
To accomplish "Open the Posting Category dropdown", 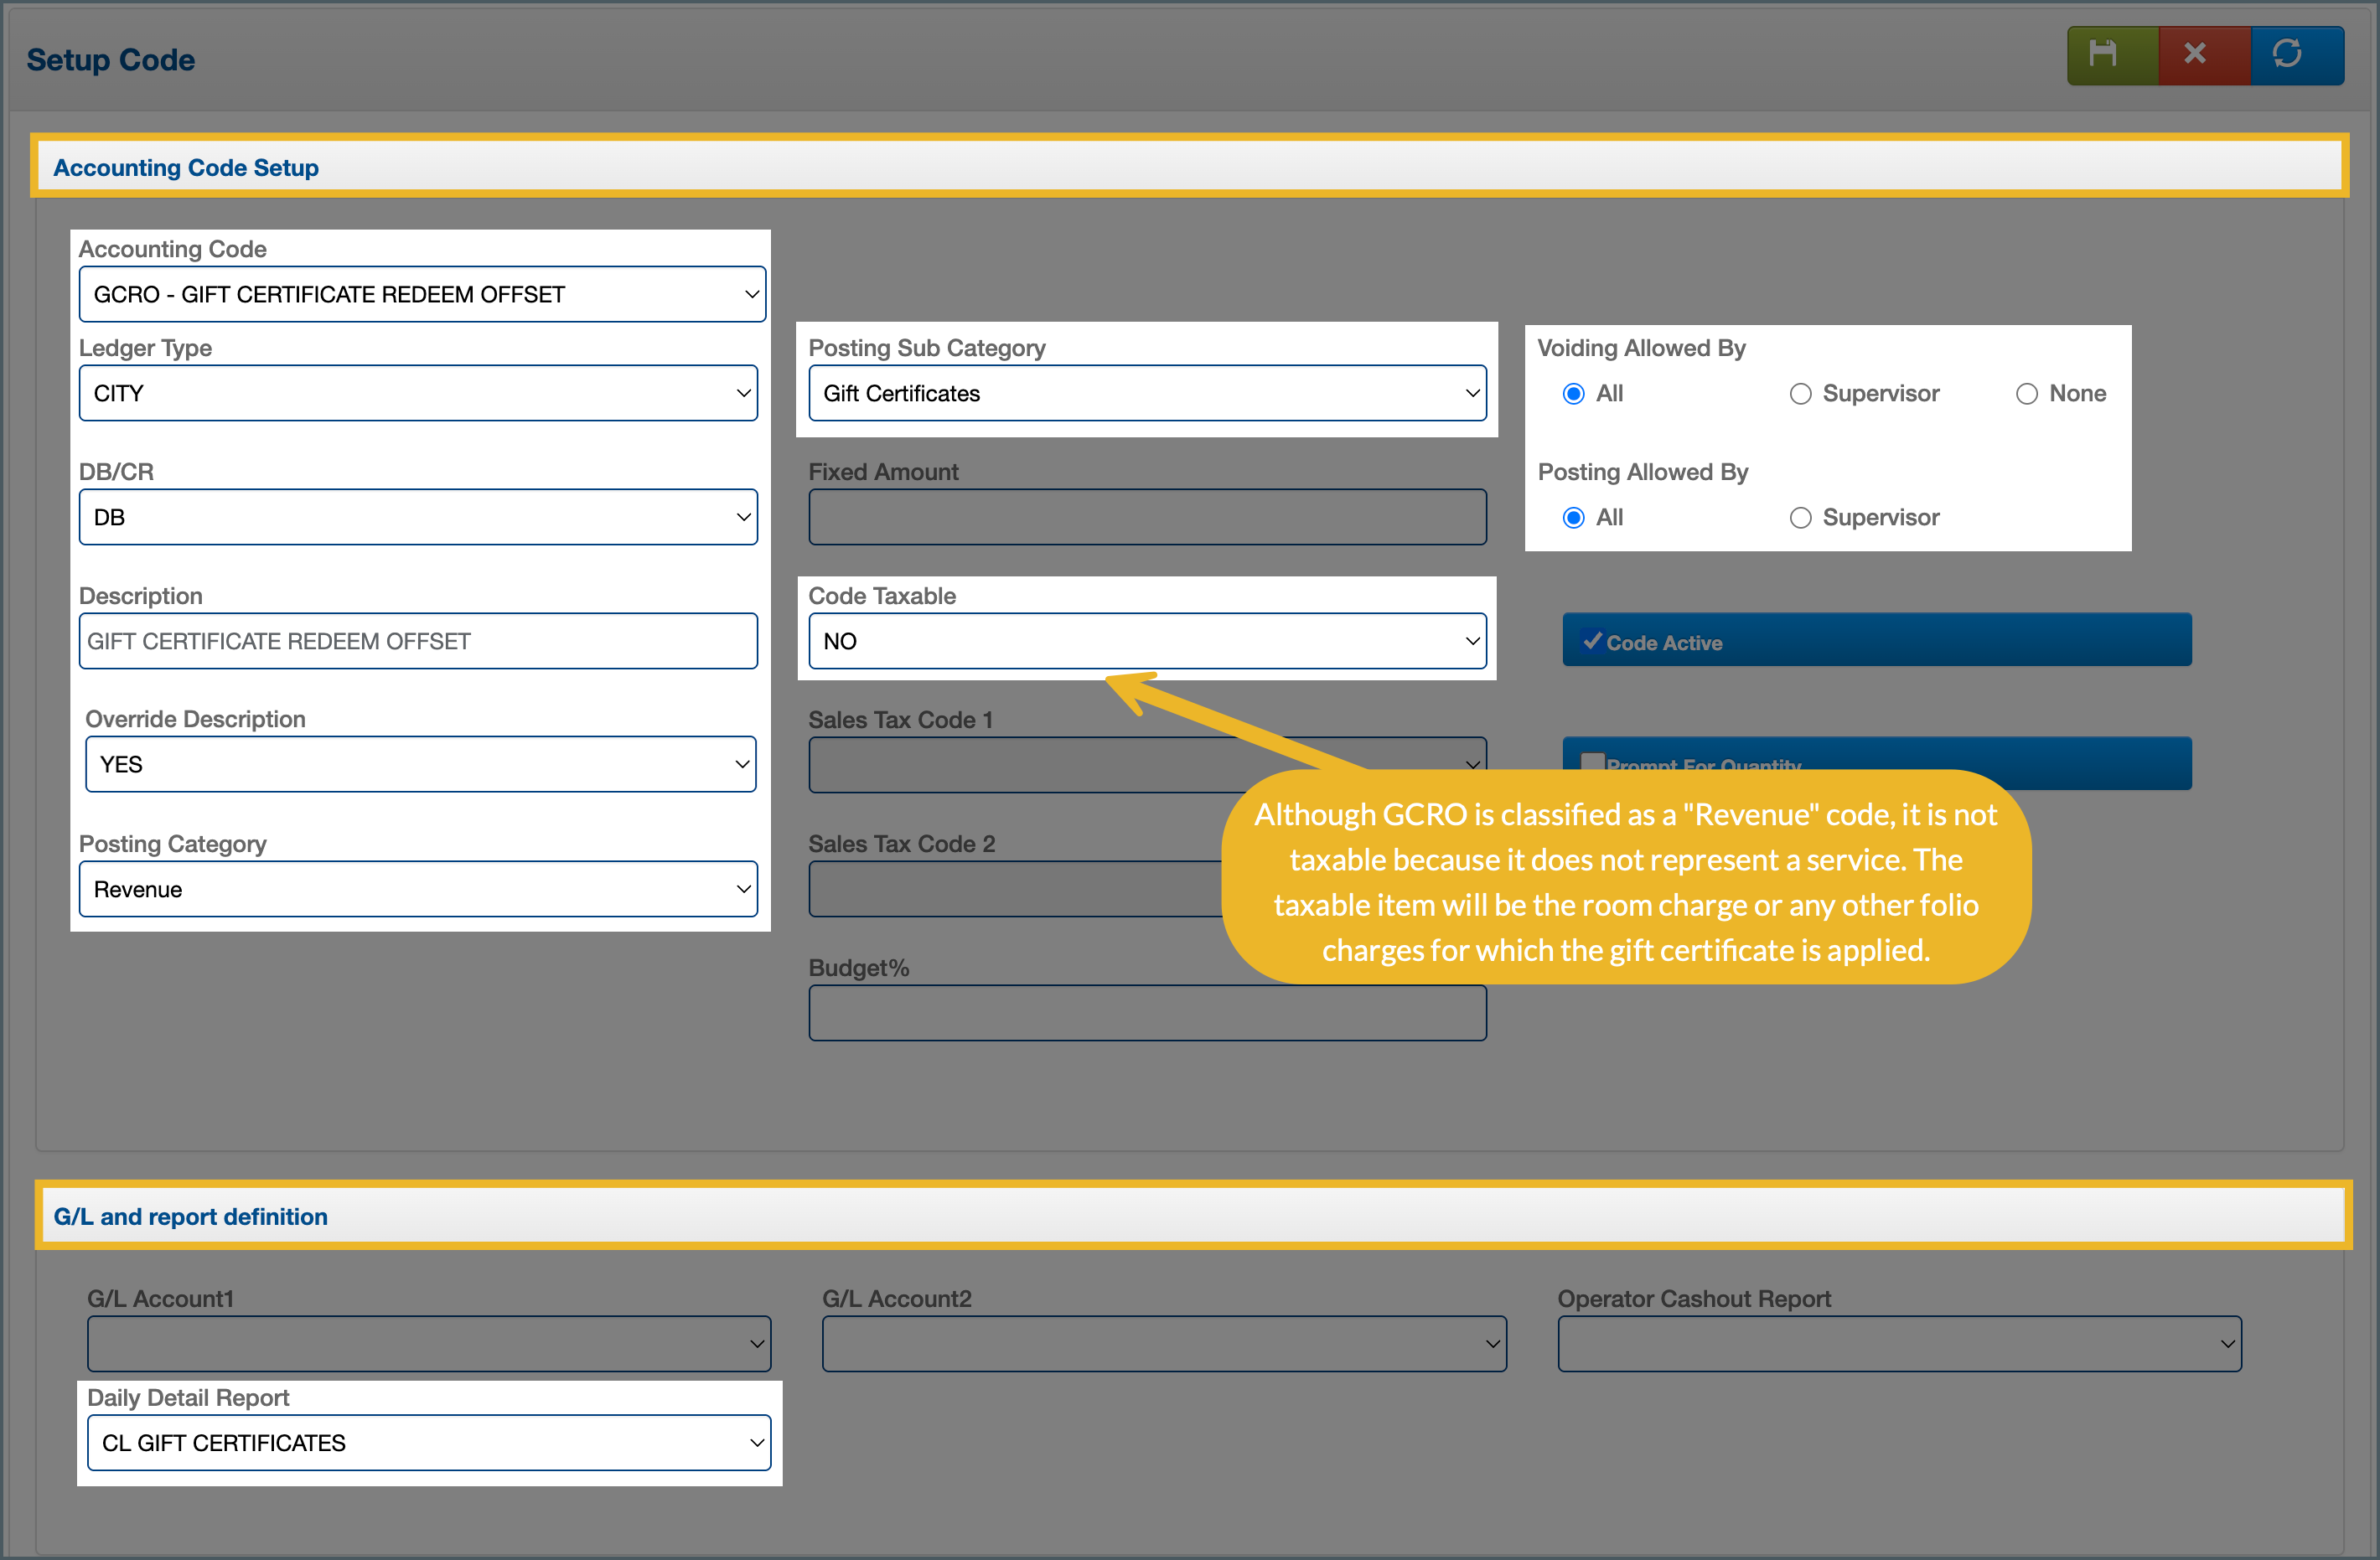I will tap(418, 889).
